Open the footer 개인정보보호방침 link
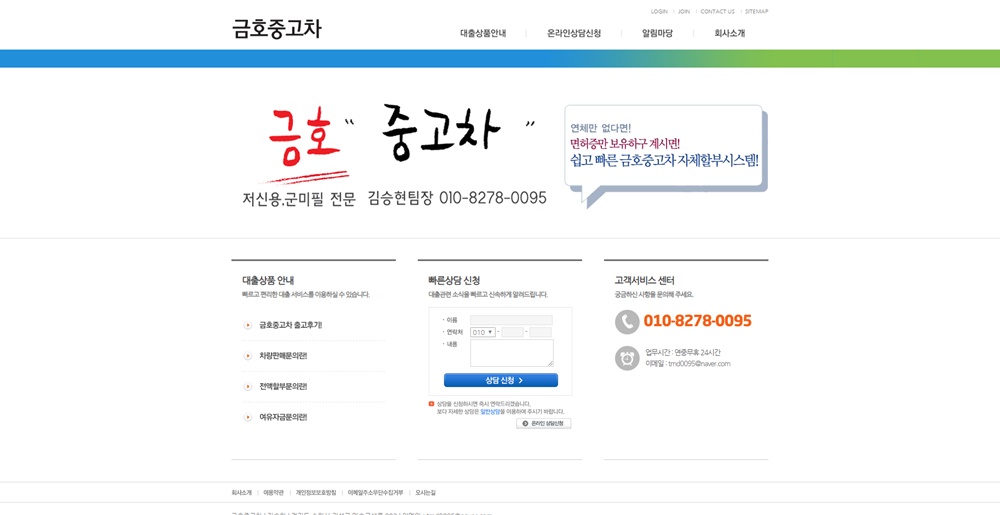This screenshot has height=515, width=1000. (316, 493)
